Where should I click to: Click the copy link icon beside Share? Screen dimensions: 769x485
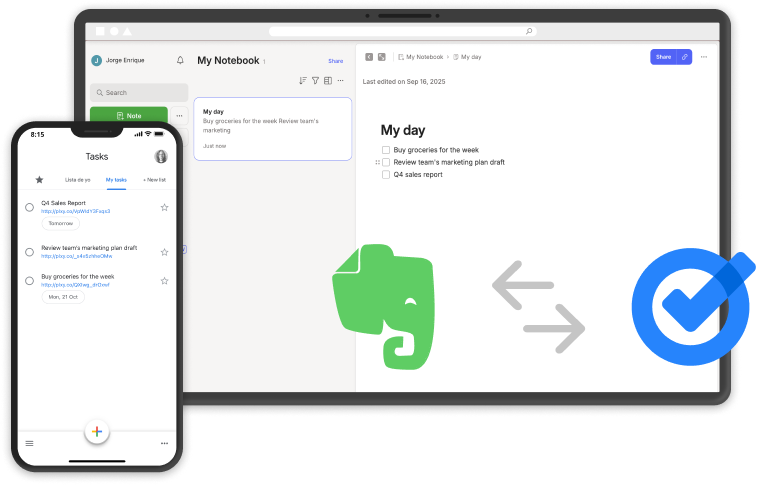pos(685,57)
